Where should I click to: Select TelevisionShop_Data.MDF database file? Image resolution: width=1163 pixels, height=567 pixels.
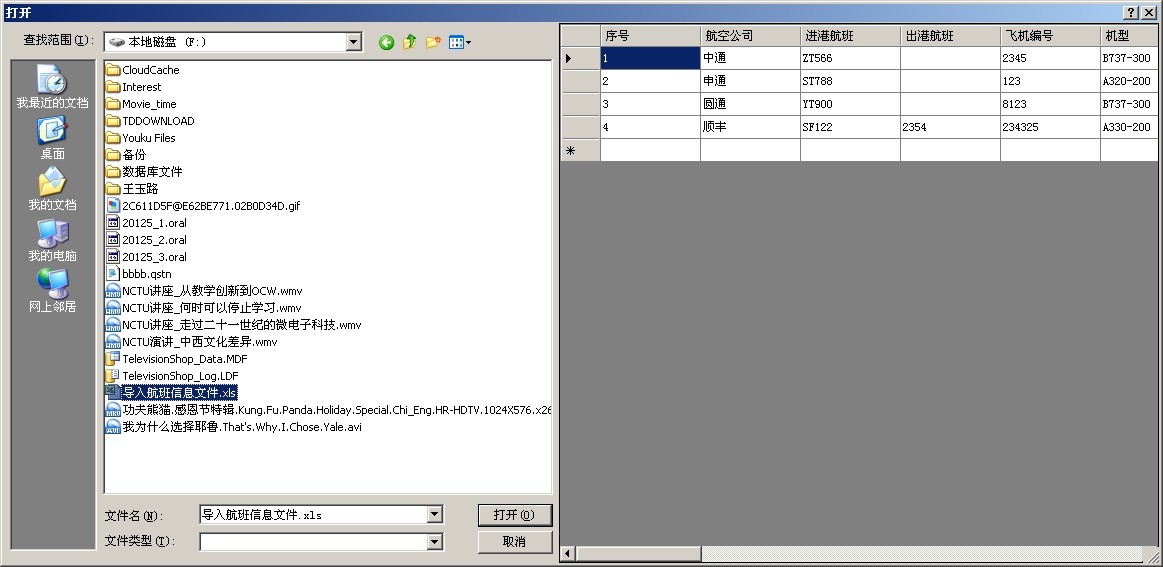[177, 359]
